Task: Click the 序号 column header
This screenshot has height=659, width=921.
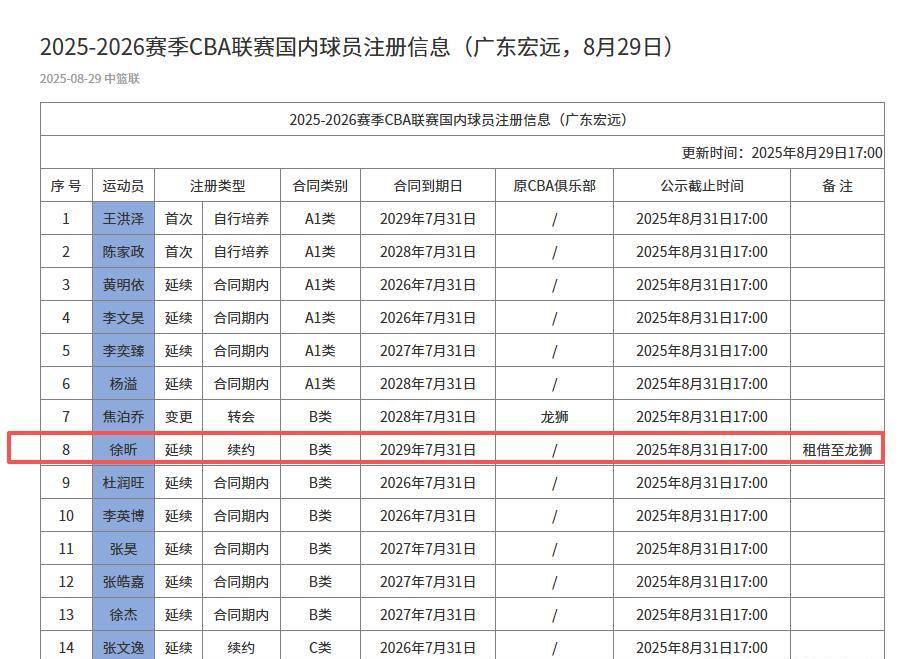Action: pos(66,186)
